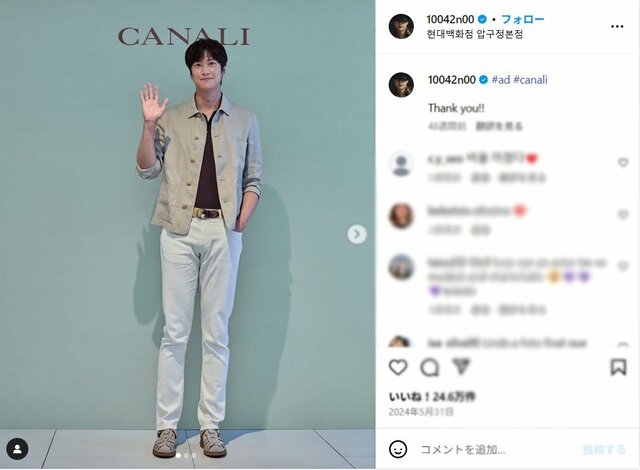Share the post via paper plane icon

461,366
